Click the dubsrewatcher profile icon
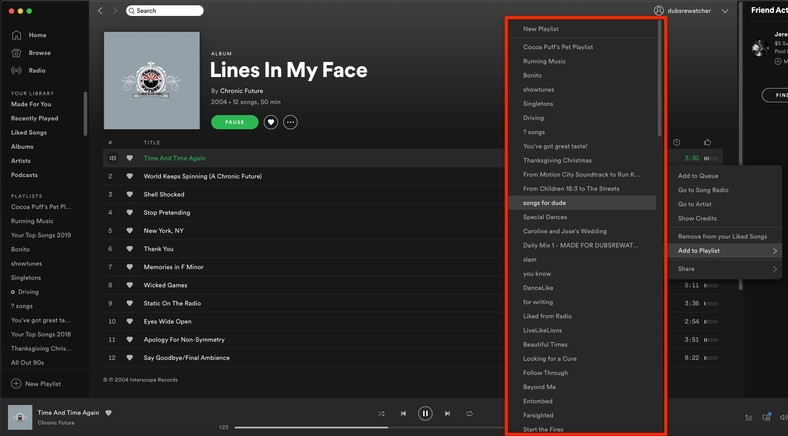This screenshot has width=788, height=436. (658, 11)
